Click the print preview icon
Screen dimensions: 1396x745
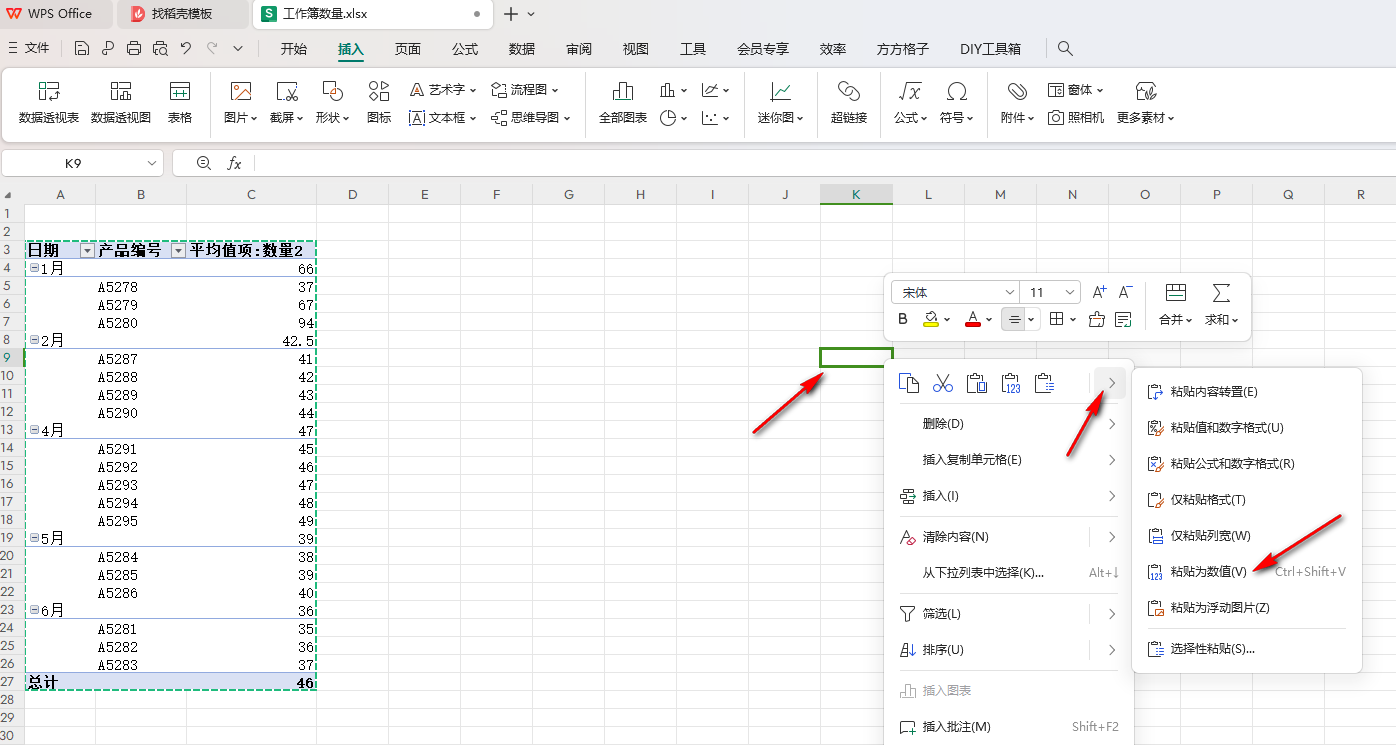pos(160,48)
